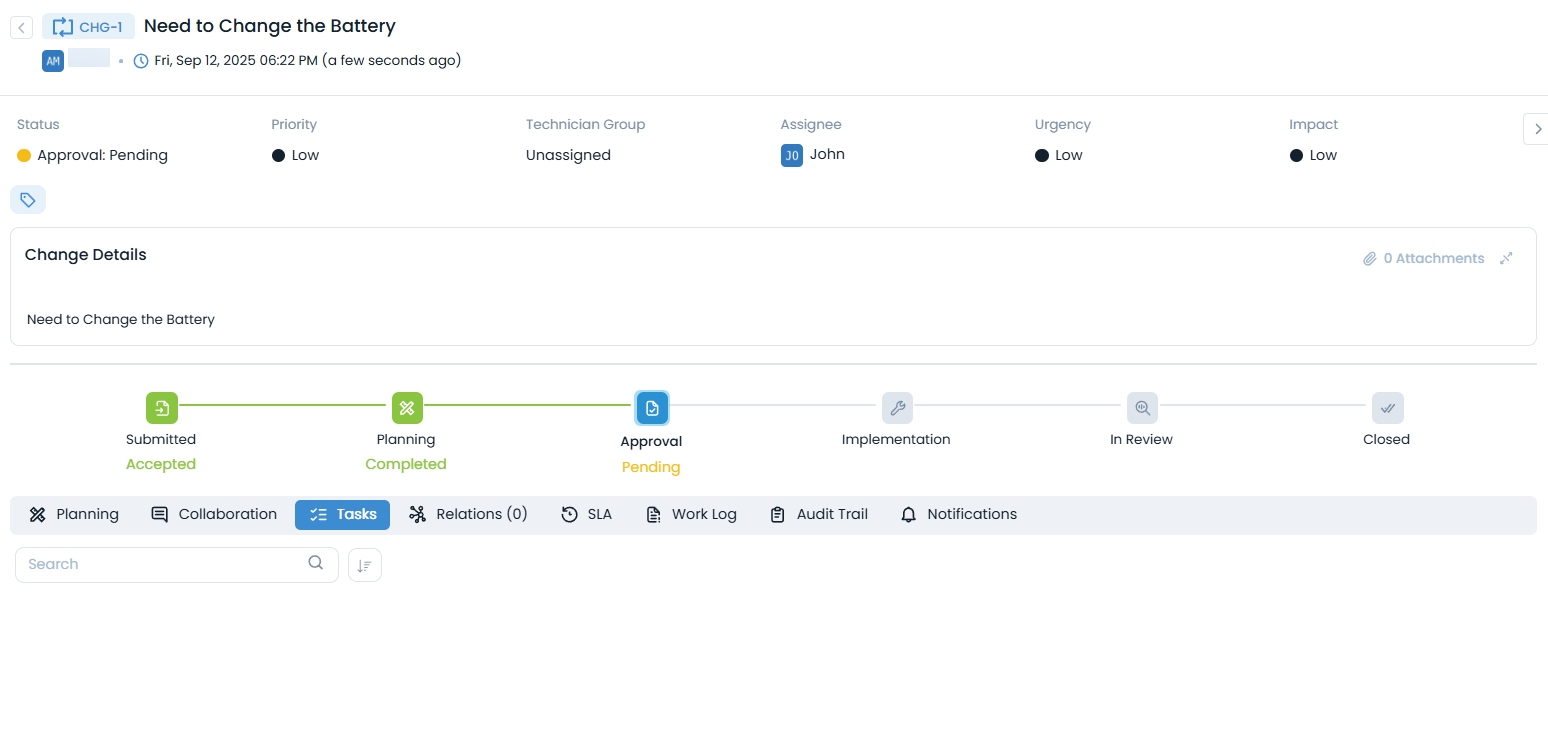
Task: Click the sort order icon beside the search box
Action: (364, 564)
